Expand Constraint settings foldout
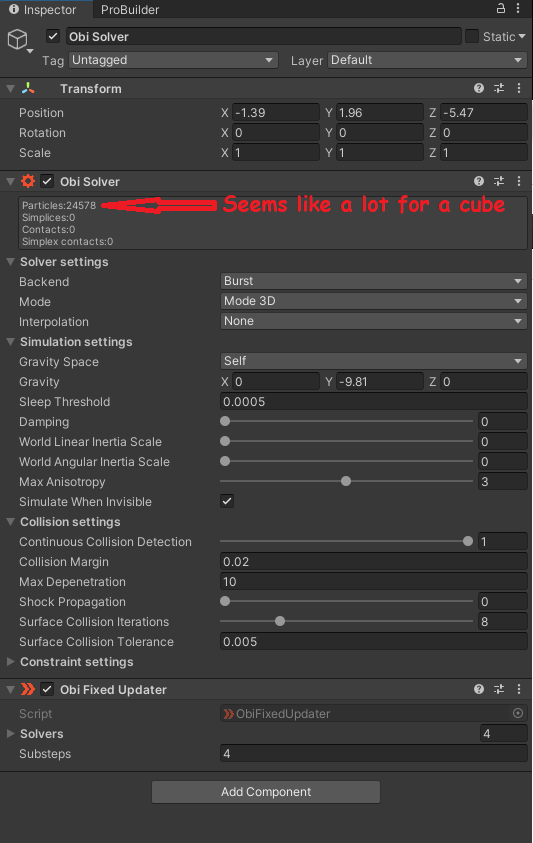 point(10,662)
